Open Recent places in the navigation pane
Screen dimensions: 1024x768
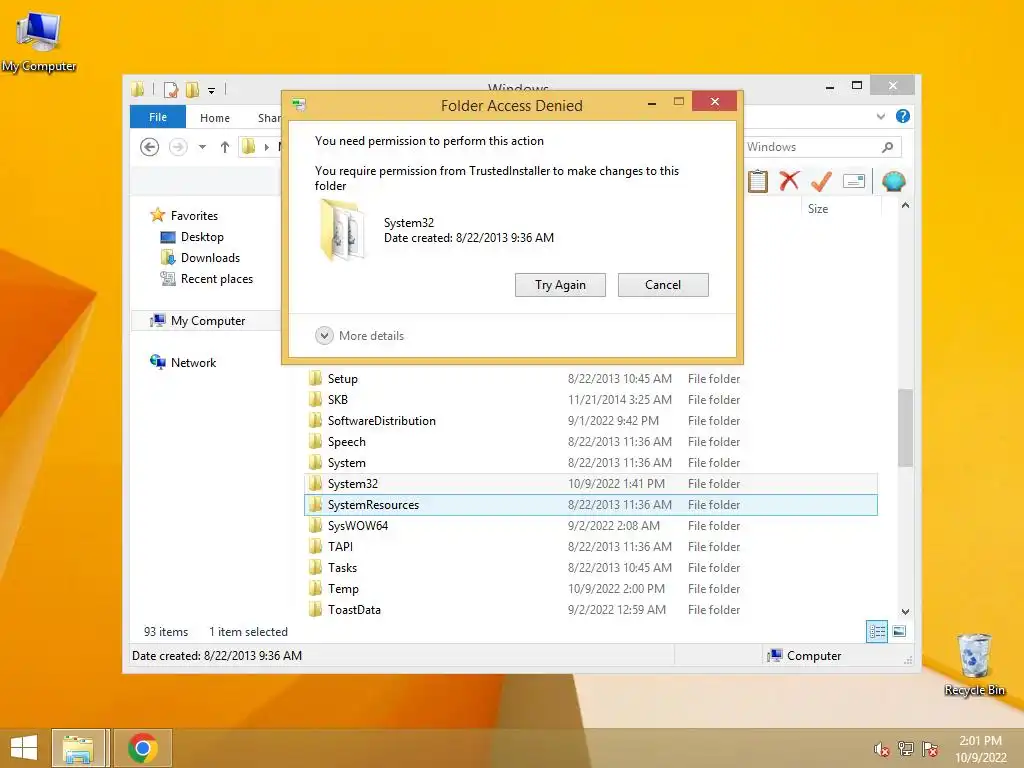coord(216,279)
